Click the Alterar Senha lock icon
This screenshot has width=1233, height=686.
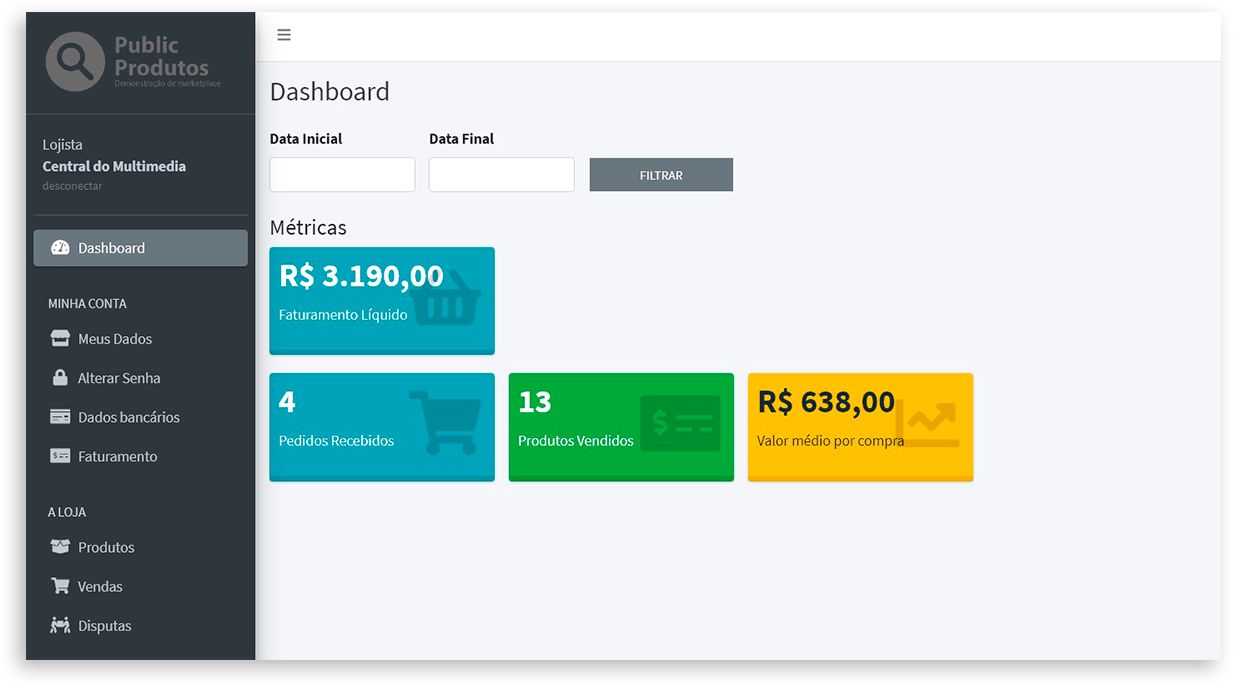[x=60, y=378]
